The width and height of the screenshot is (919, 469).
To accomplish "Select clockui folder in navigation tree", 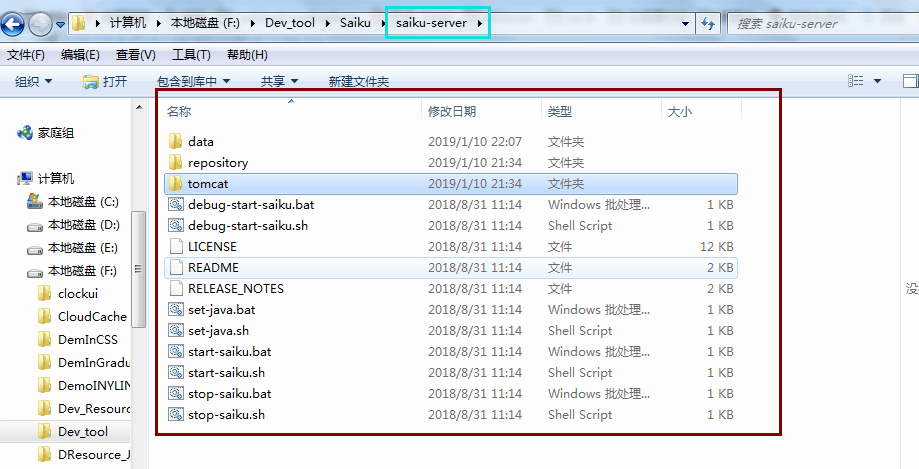I will point(77,294).
